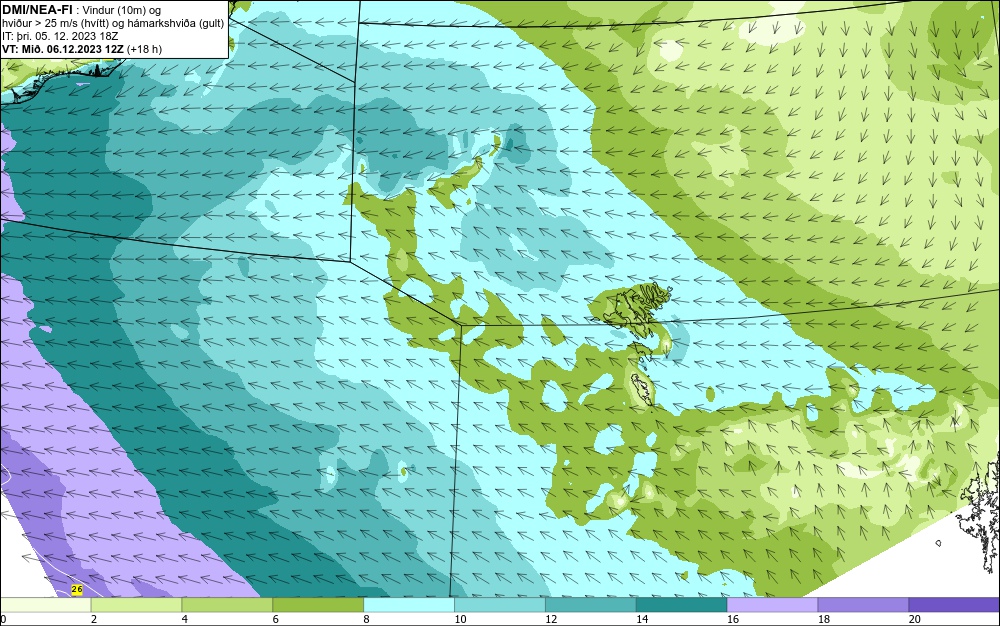The image size is (1000, 626).
Task: Click the legend label '10'
Action: tap(460, 619)
